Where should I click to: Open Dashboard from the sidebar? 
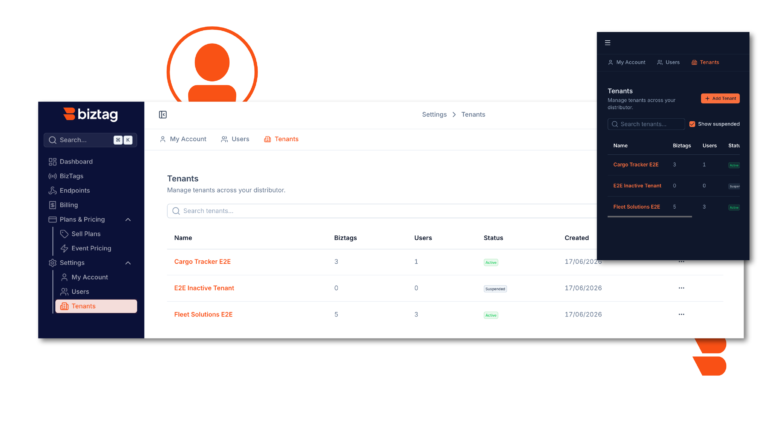click(x=76, y=162)
